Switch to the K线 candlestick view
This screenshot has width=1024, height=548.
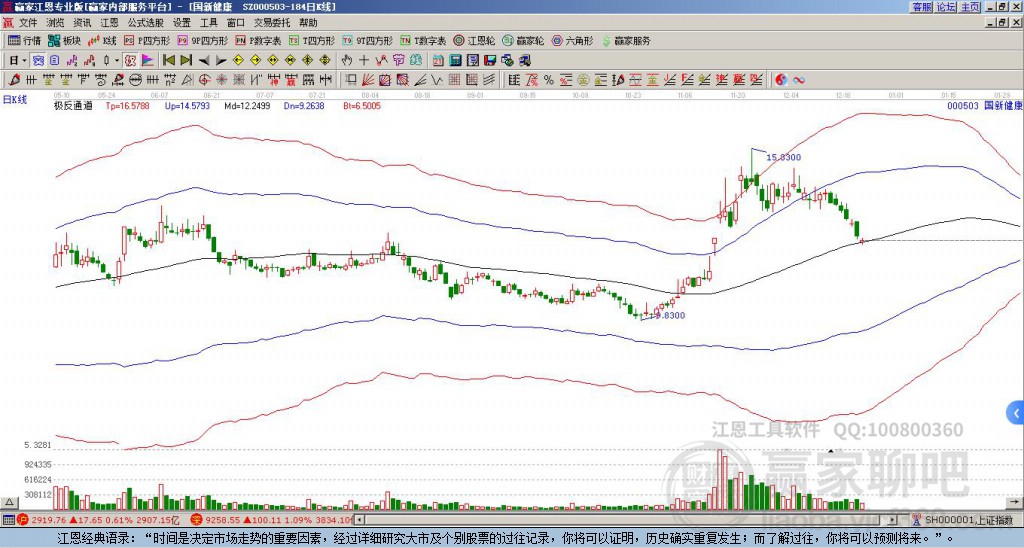click(x=101, y=40)
